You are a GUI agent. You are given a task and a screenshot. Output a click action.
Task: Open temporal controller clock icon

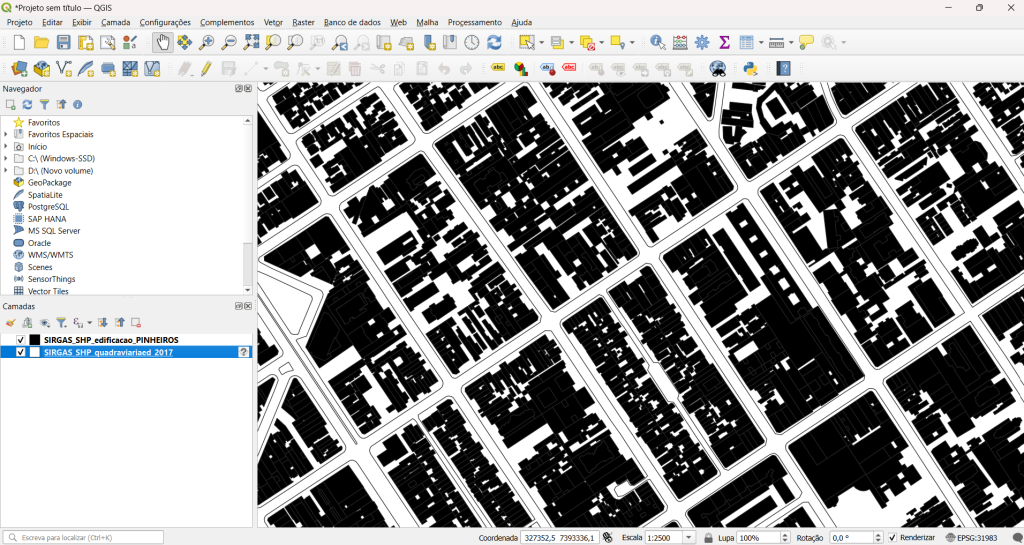pos(472,42)
